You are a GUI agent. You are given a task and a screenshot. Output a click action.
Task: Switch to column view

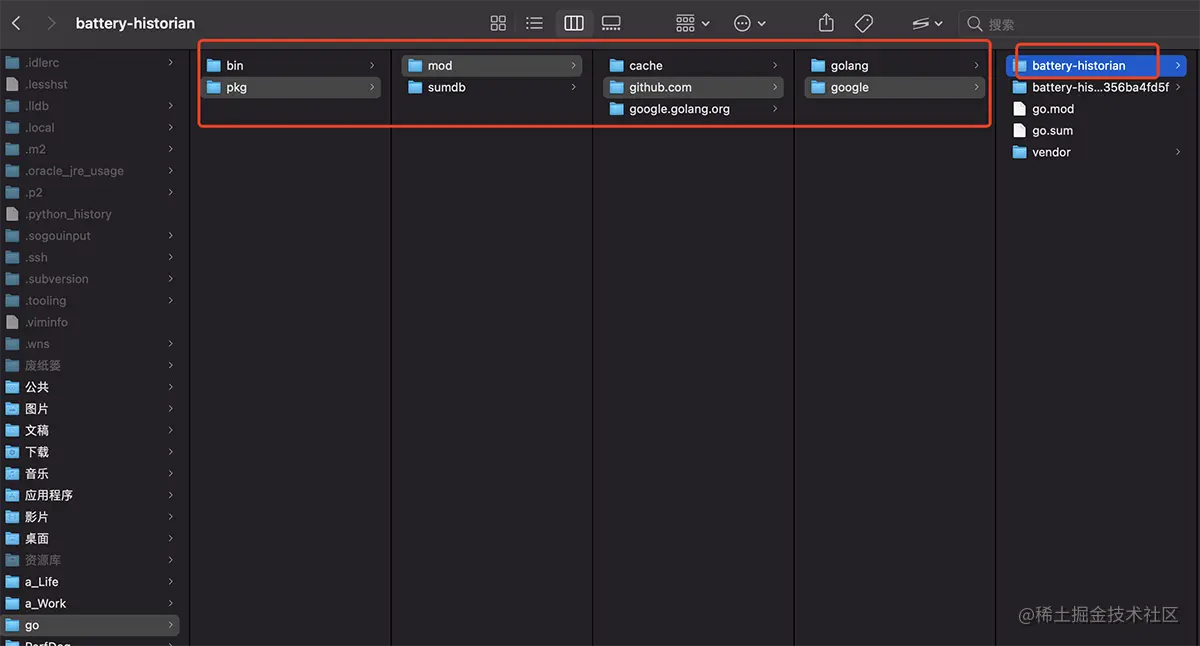(574, 23)
